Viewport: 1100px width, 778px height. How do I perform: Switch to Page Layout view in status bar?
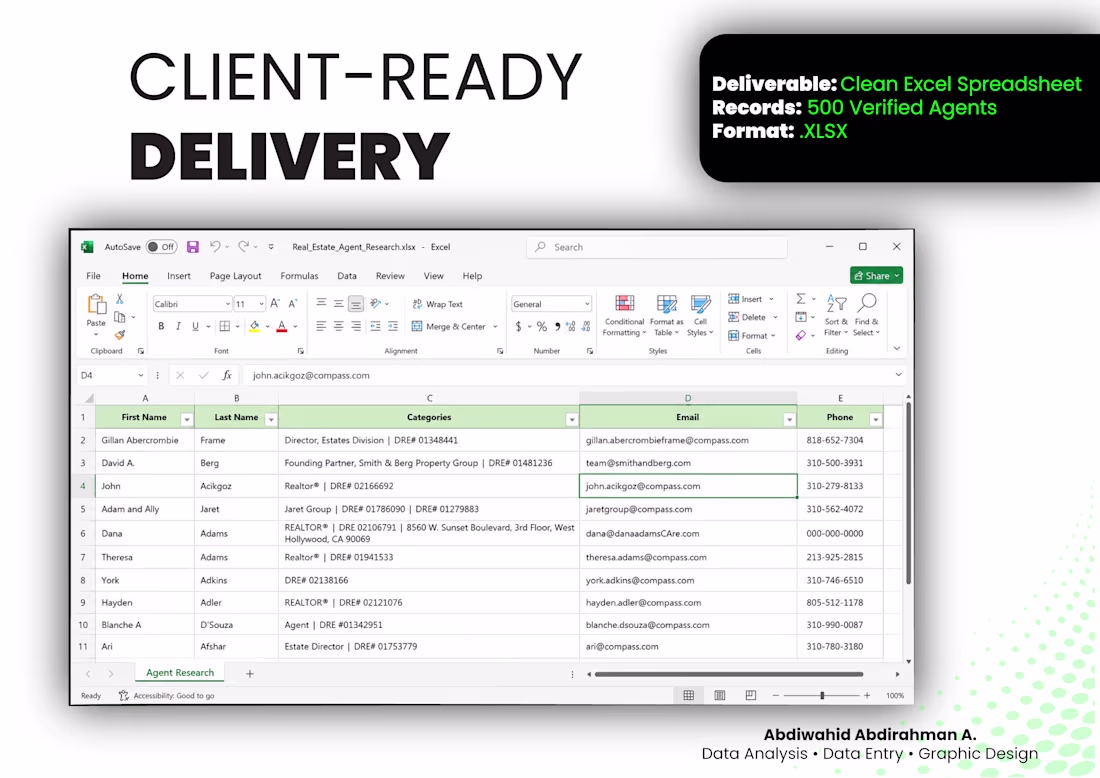pos(720,695)
